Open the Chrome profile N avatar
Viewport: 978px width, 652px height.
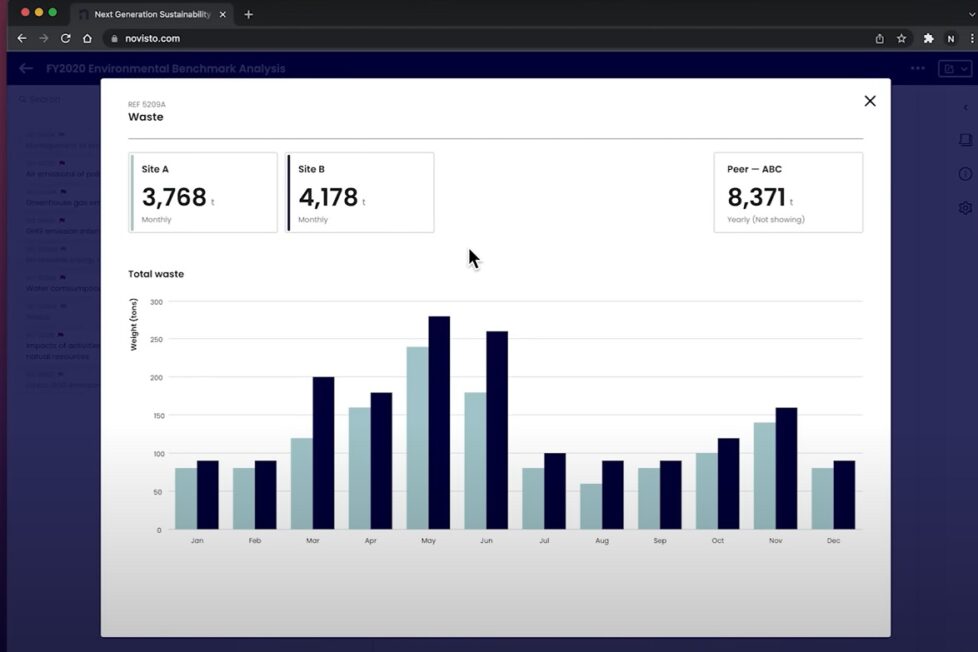[x=951, y=38]
